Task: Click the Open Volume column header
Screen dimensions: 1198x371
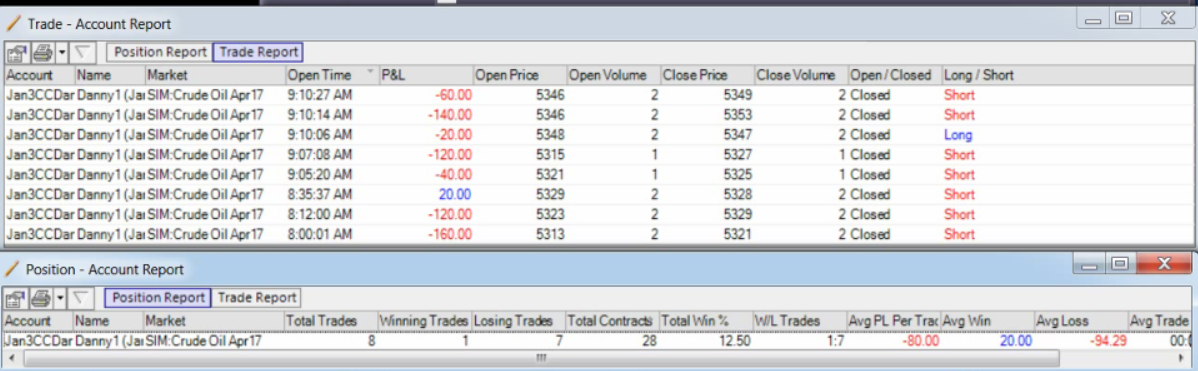Action: (614, 75)
